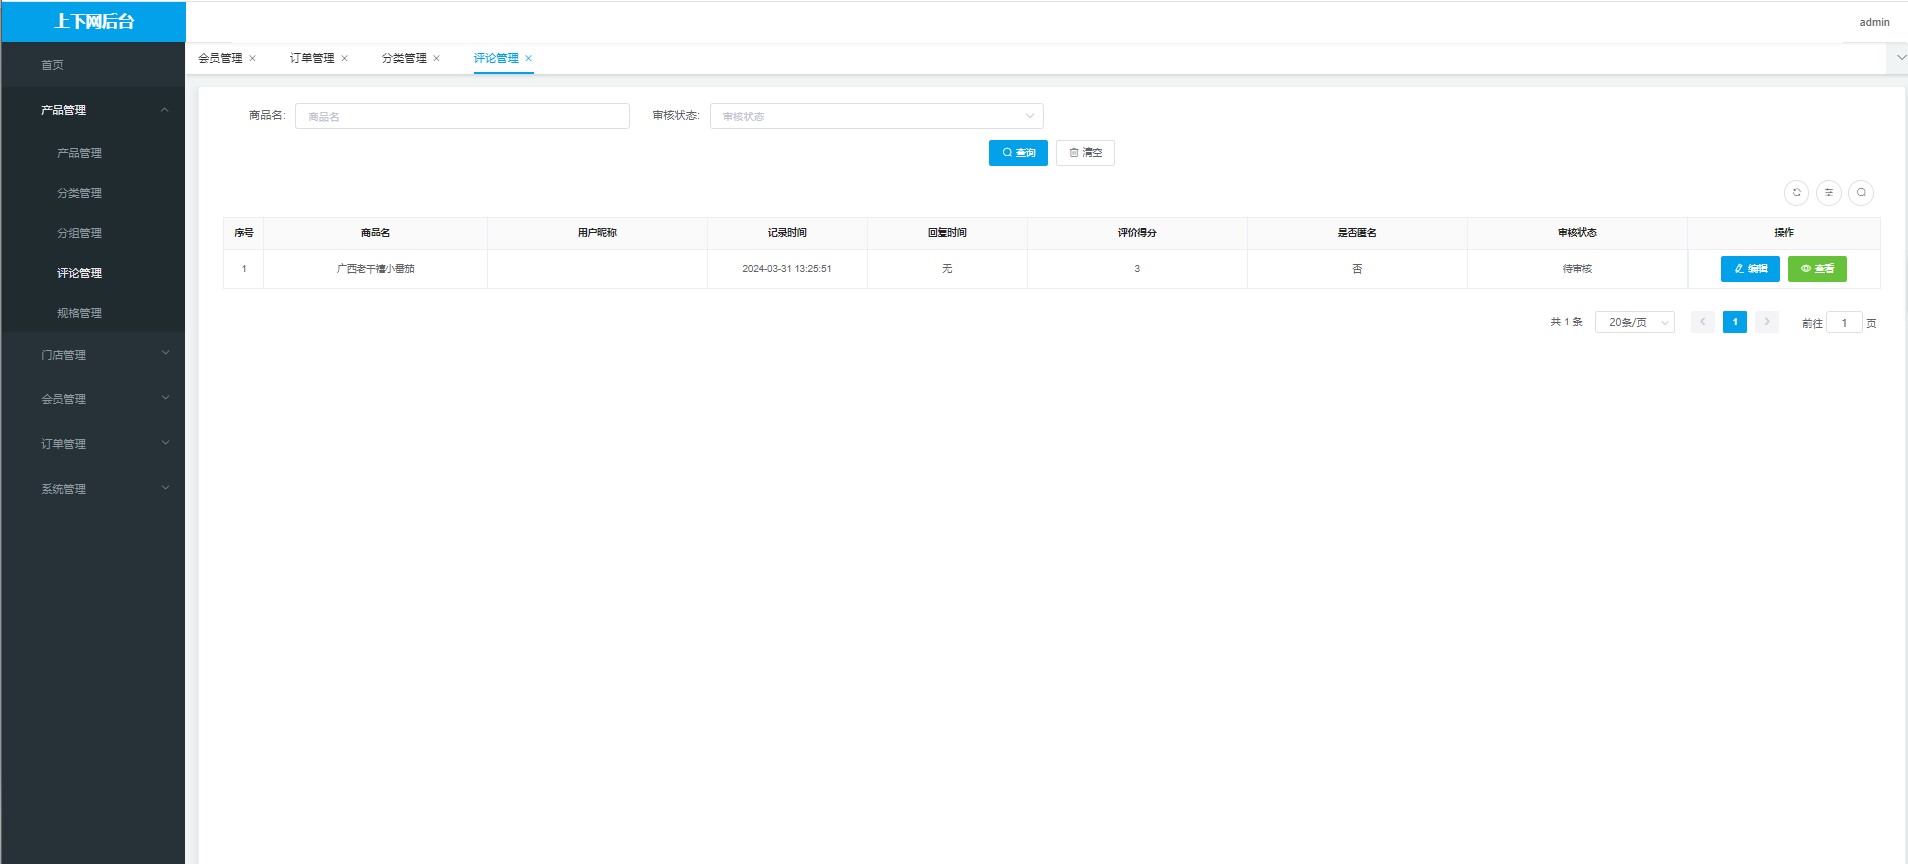Click the 广西老干糟小番茄 product cell

375,269
